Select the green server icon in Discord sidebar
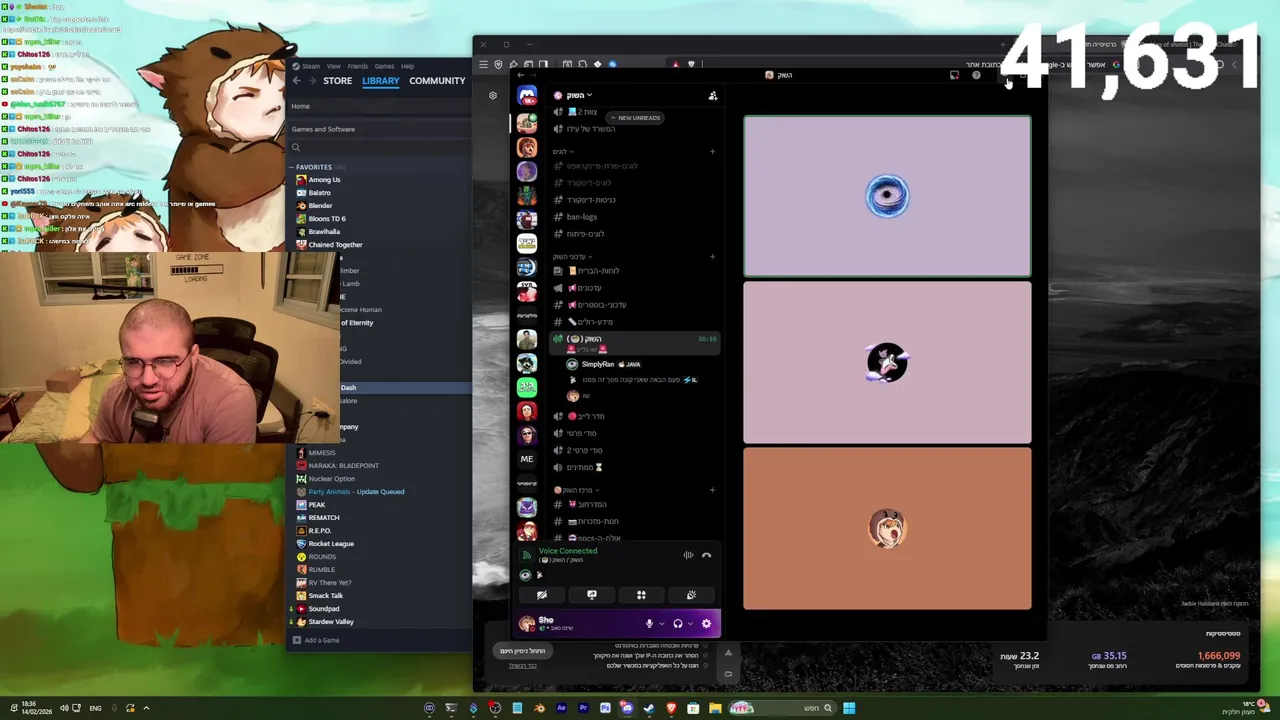The image size is (1280, 720). point(527,387)
